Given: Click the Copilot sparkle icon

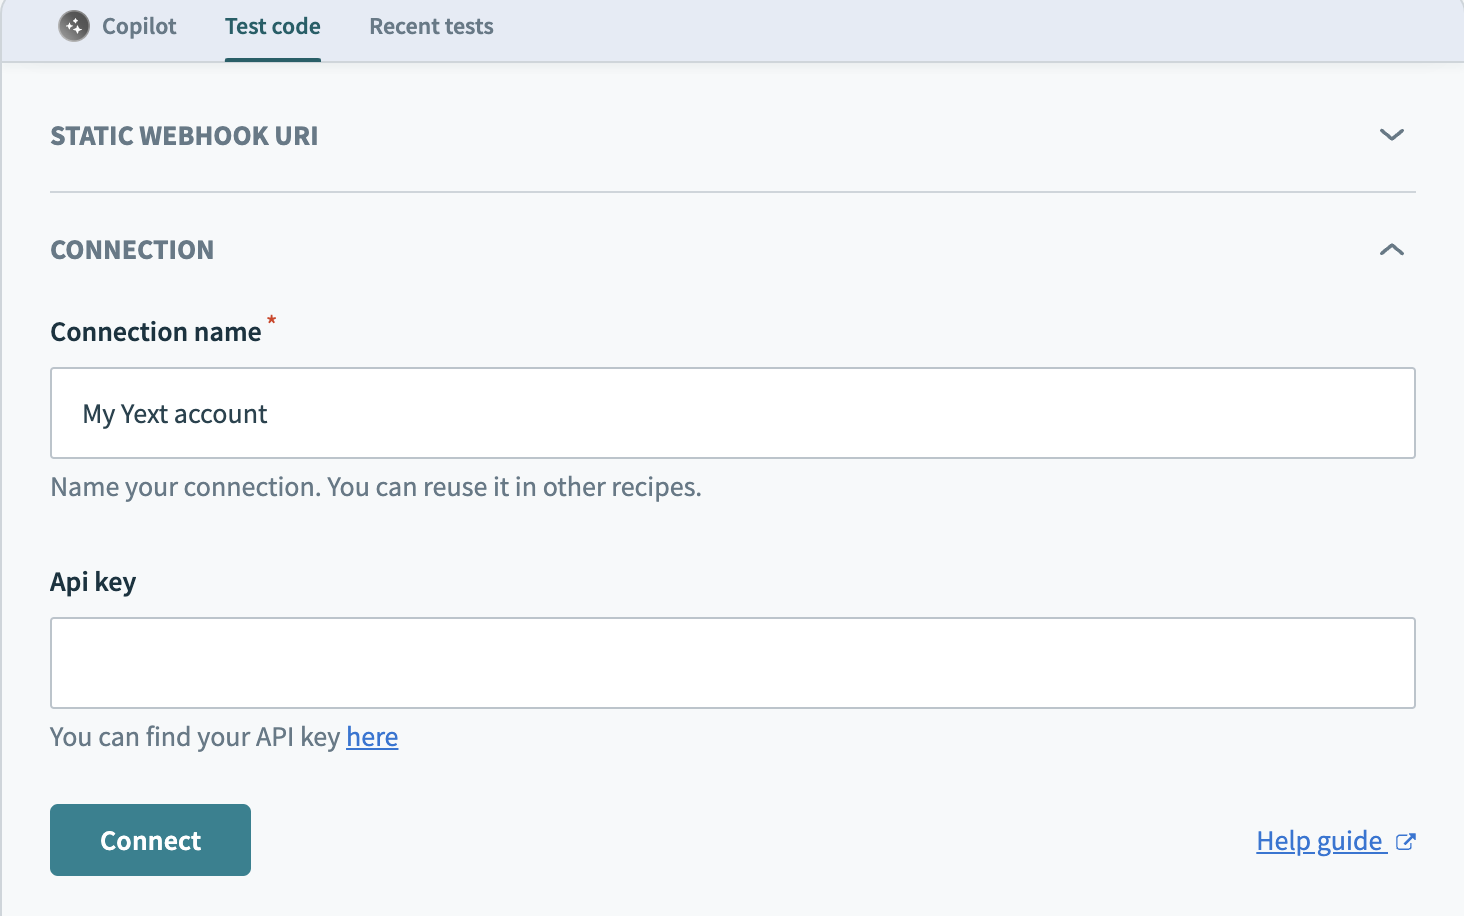Looking at the screenshot, I should (74, 26).
